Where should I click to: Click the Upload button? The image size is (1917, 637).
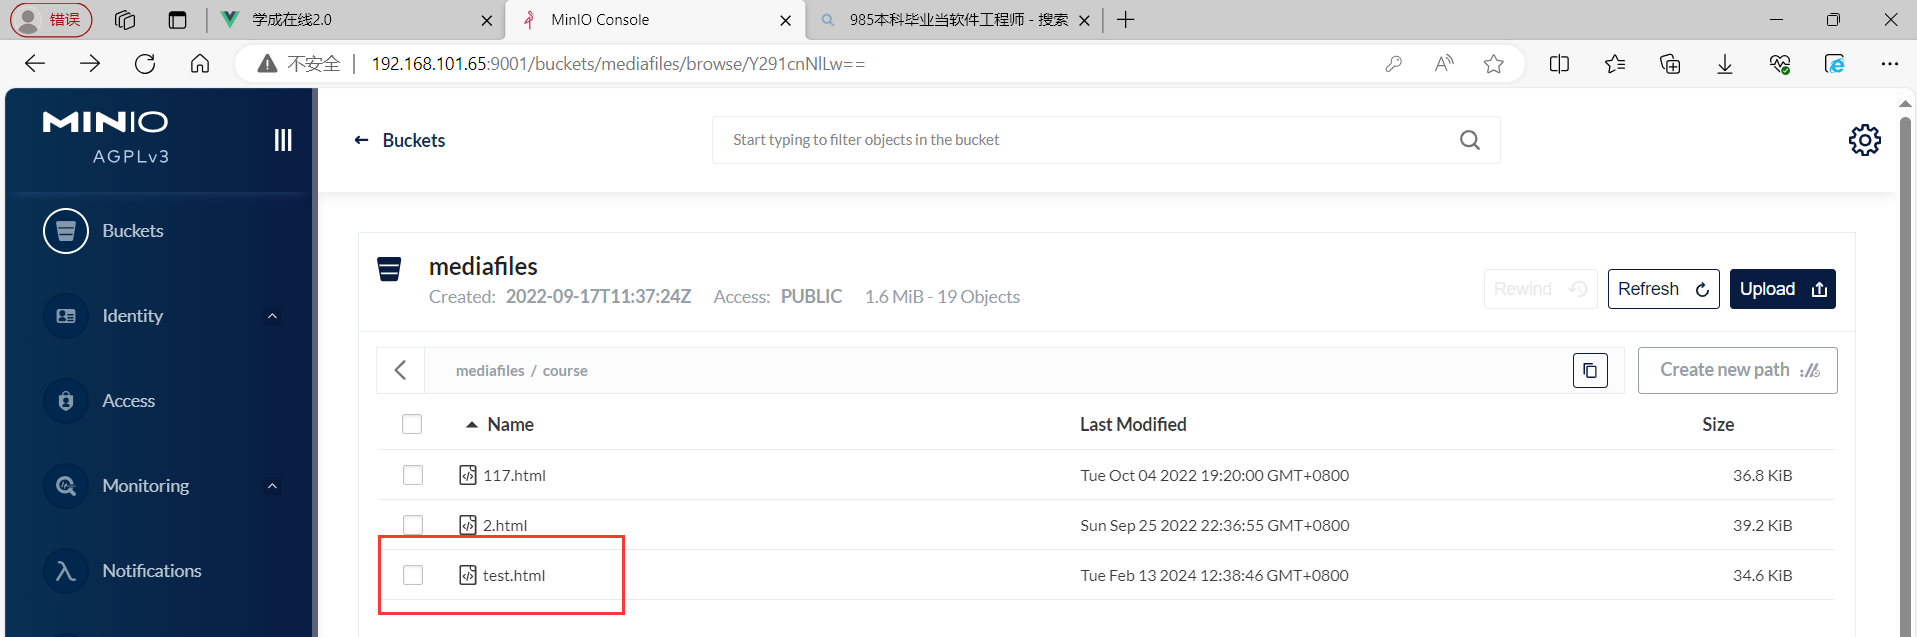(x=1783, y=289)
